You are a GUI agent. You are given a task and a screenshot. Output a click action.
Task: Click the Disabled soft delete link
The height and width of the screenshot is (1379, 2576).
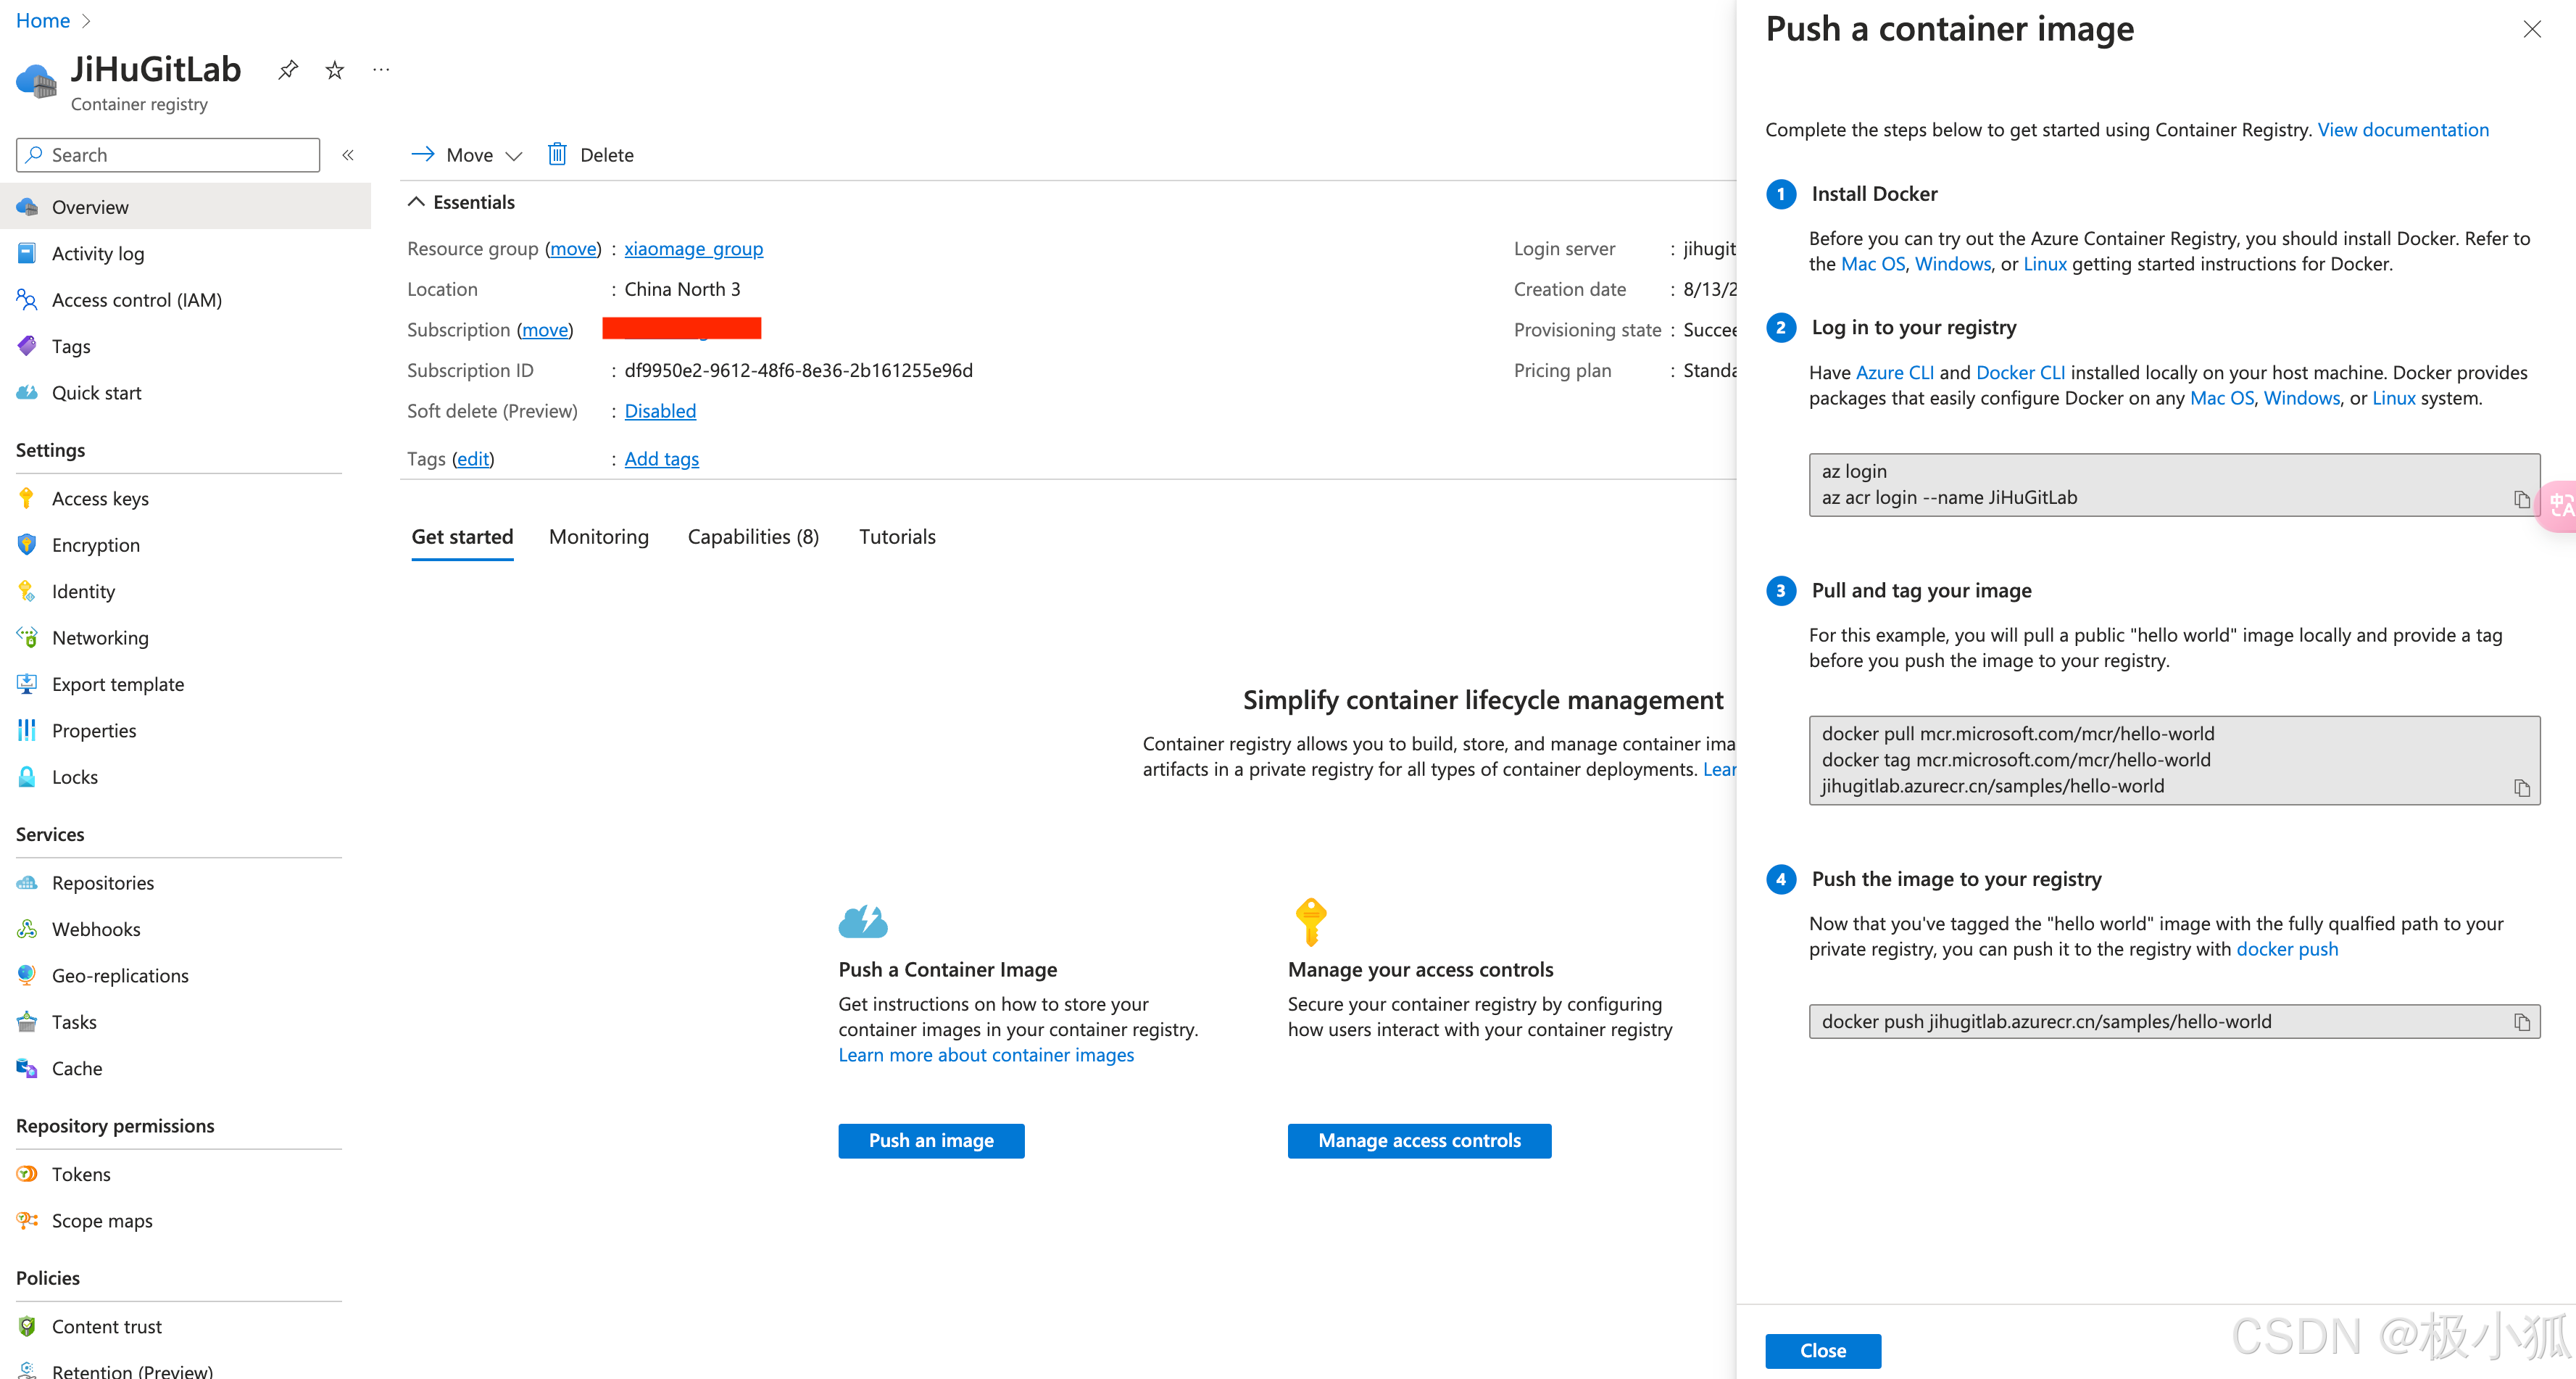tap(660, 411)
